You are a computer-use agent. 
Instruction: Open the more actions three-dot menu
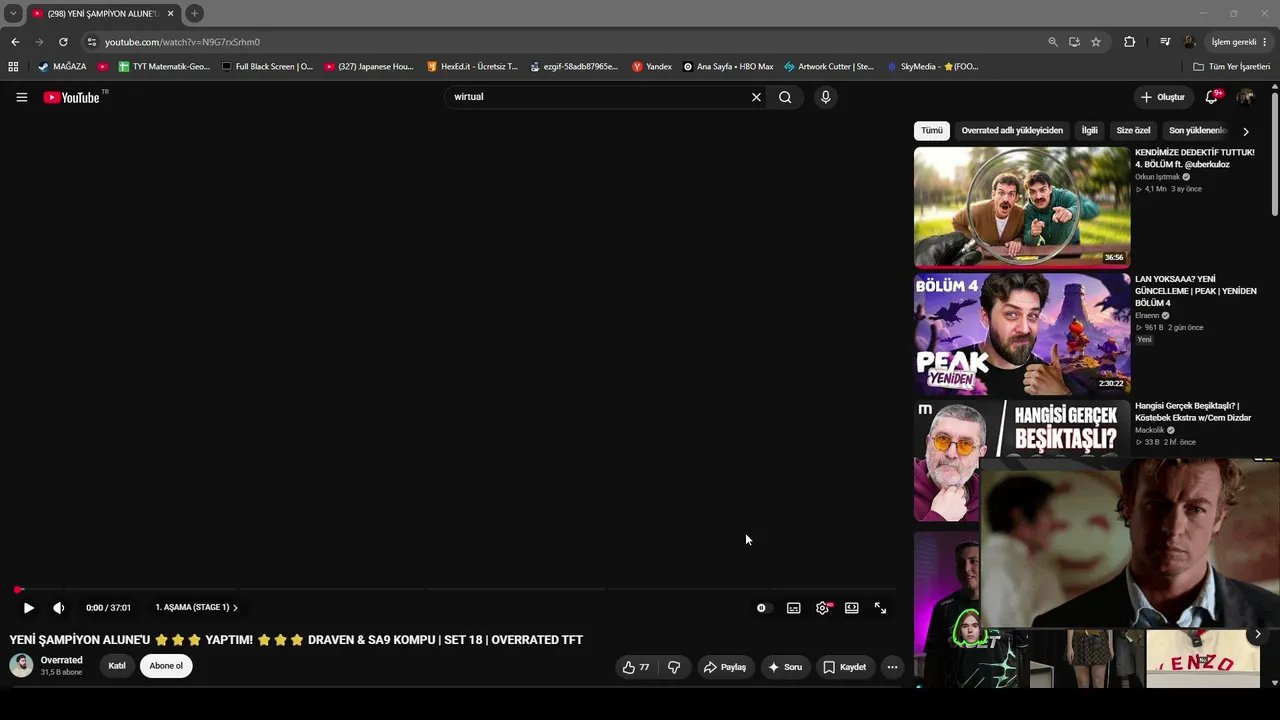point(892,667)
